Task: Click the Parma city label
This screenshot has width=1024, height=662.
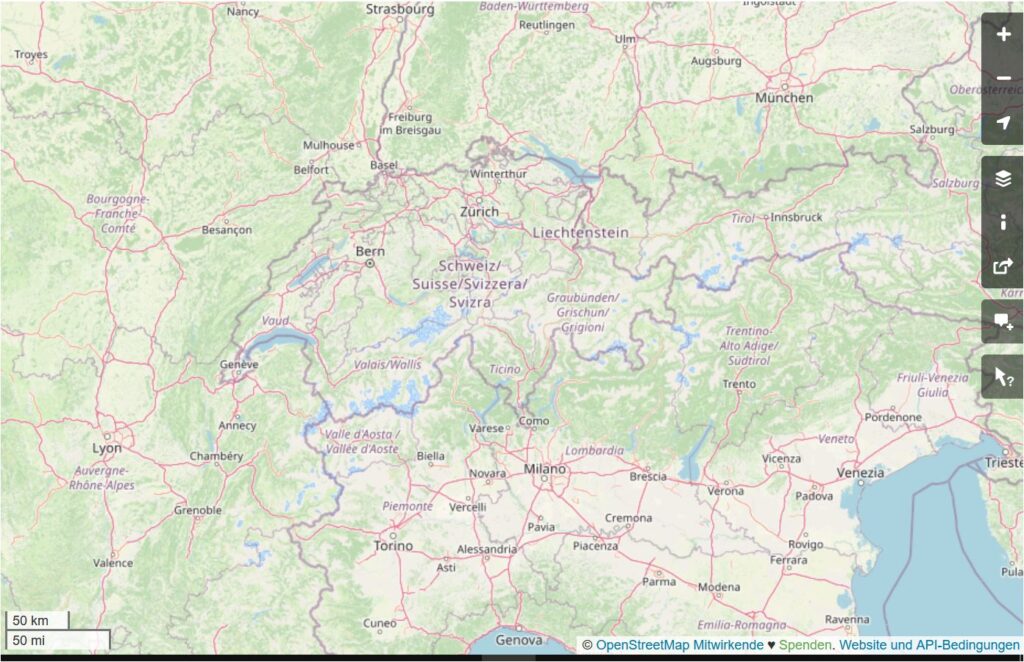Action: click(x=659, y=581)
